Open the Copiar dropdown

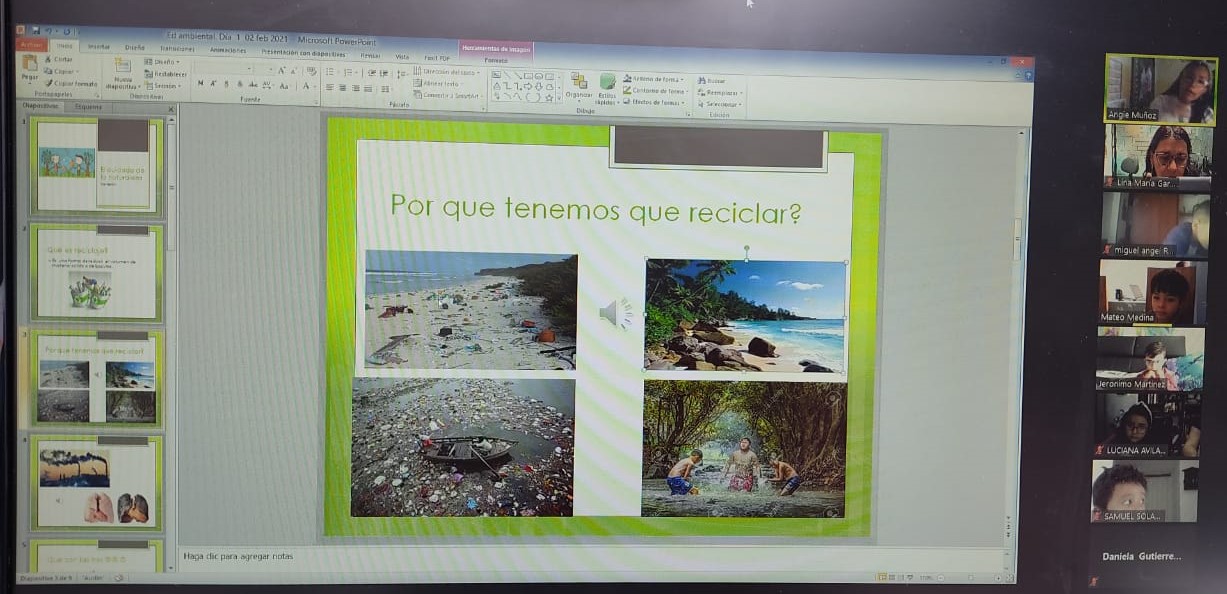point(60,72)
